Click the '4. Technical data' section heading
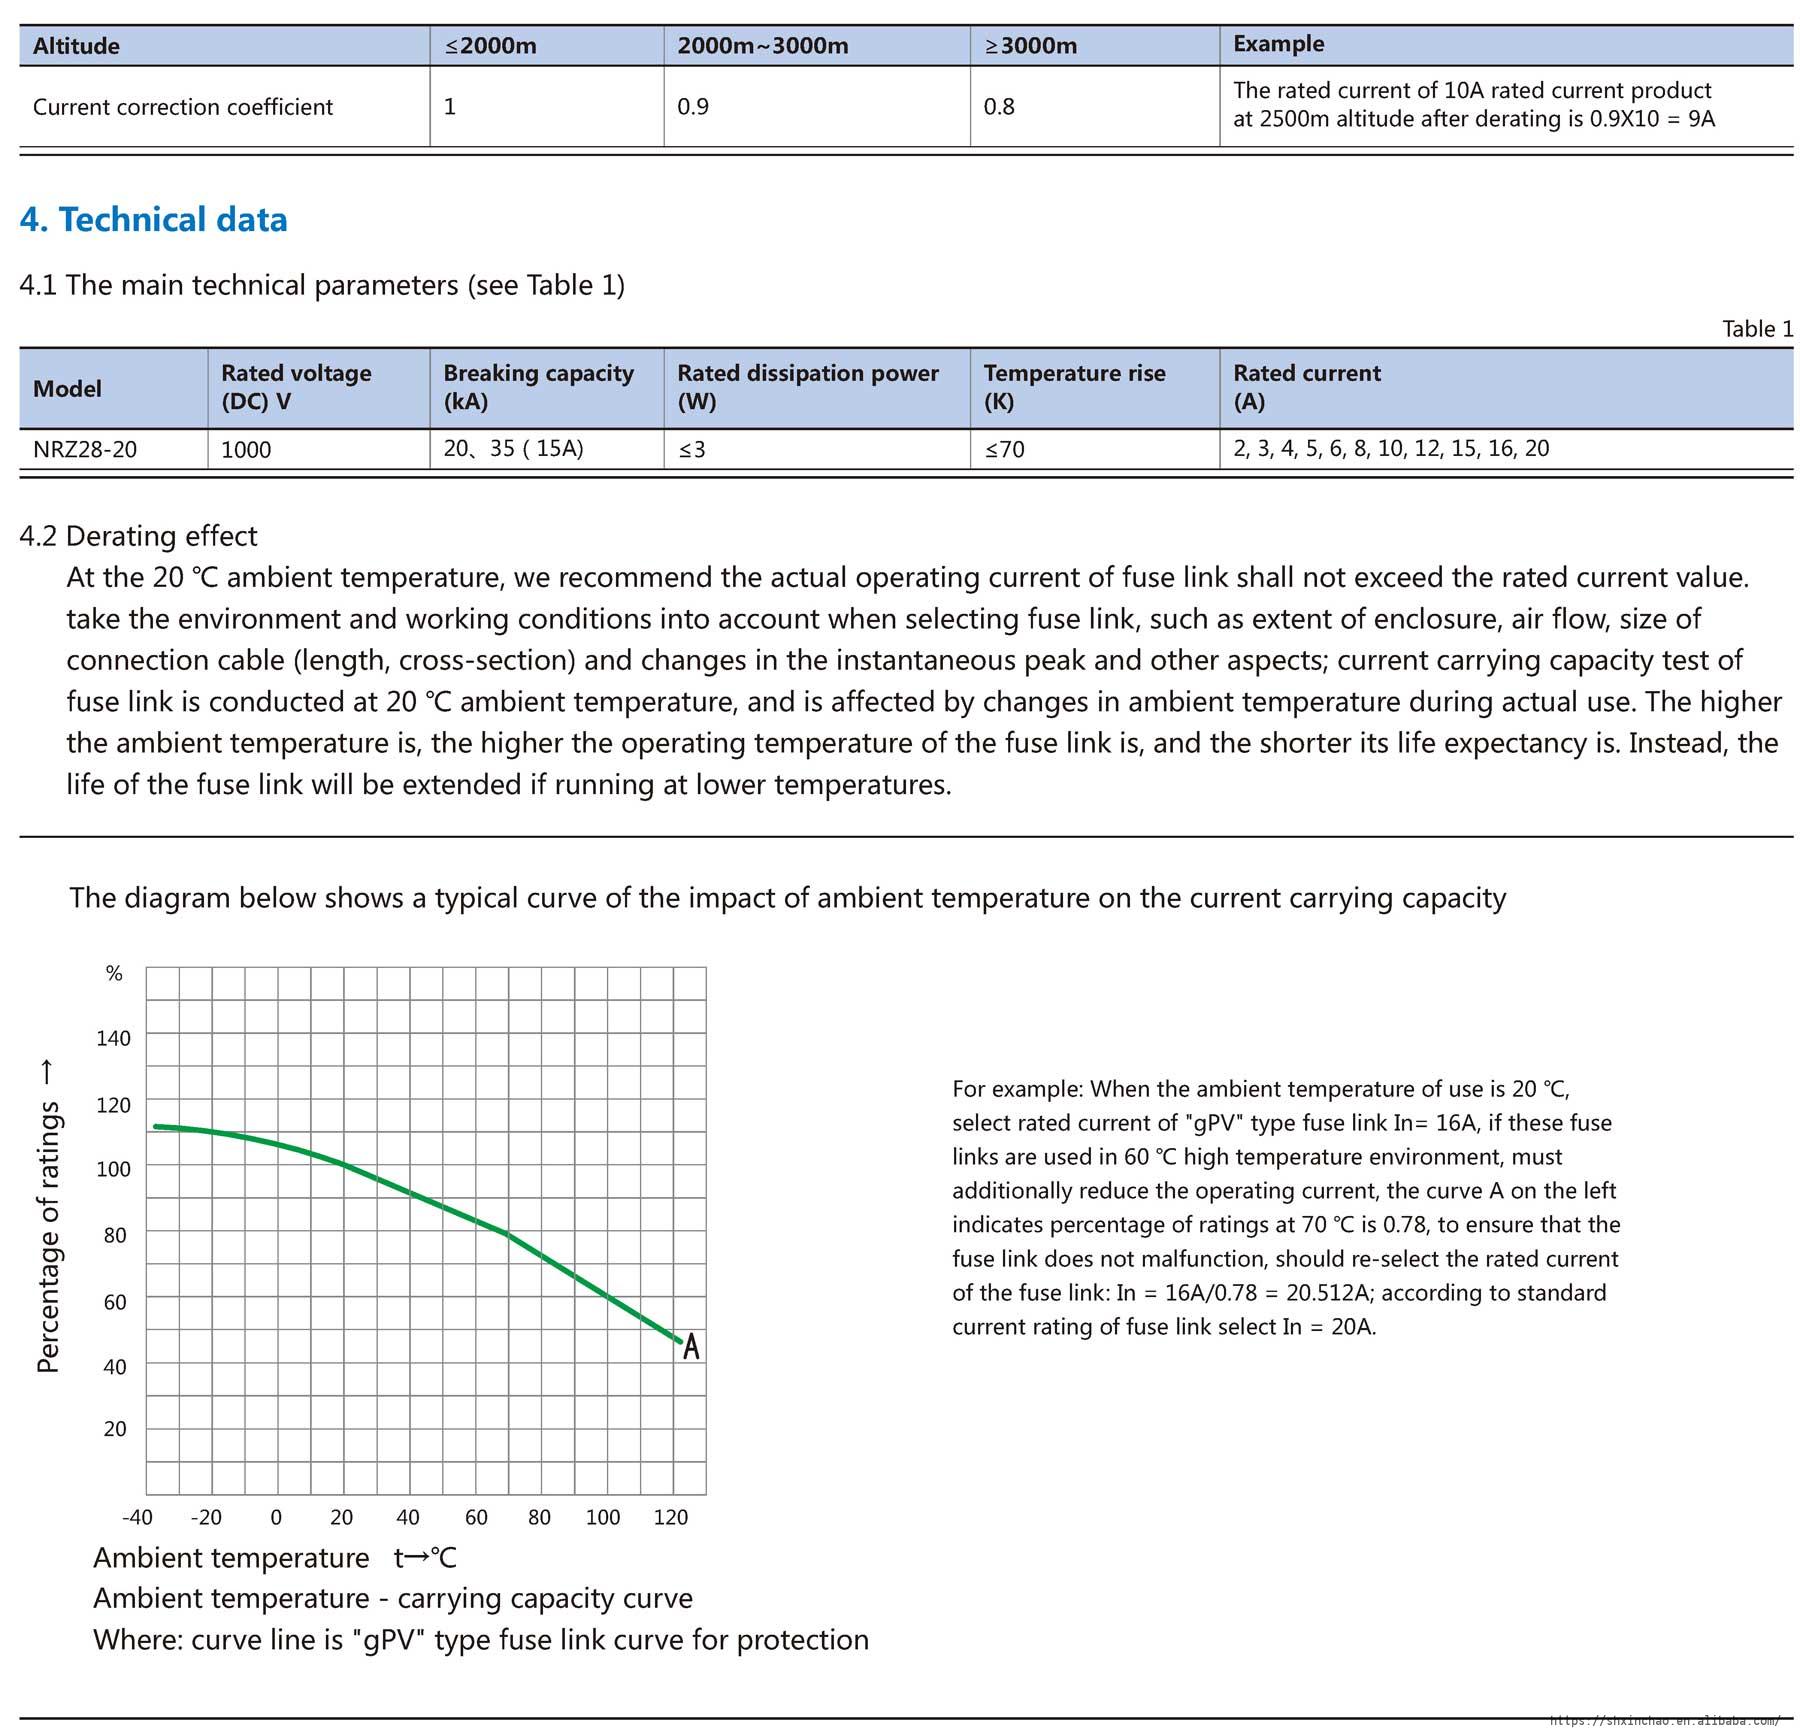1800x1729 pixels. [153, 220]
